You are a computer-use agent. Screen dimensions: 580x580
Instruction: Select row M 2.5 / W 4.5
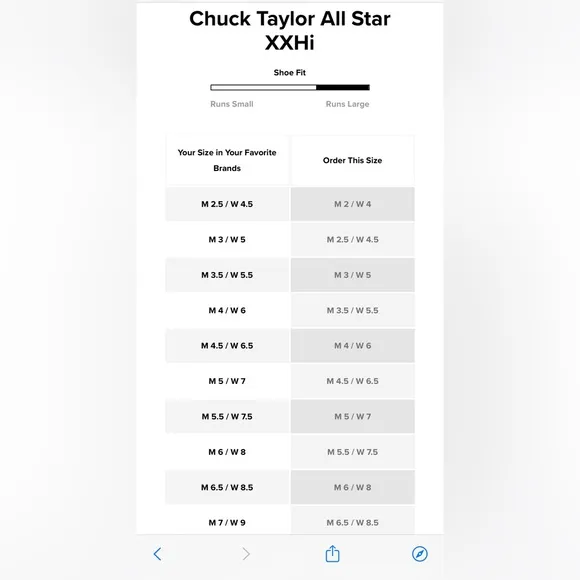(x=227, y=204)
